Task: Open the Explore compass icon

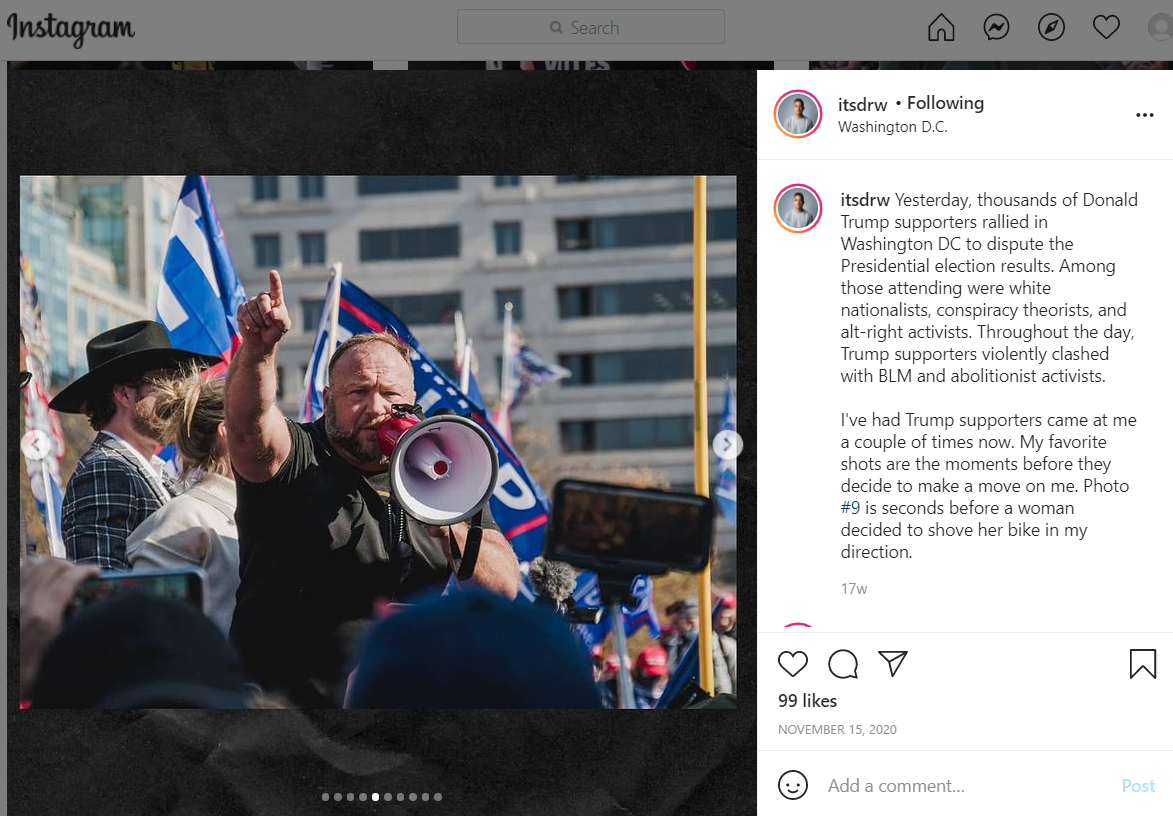Action: click(1051, 28)
